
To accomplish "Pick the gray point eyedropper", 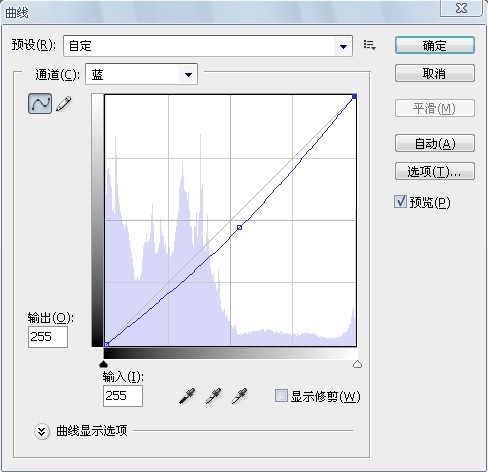I will [x=213, y=396].
